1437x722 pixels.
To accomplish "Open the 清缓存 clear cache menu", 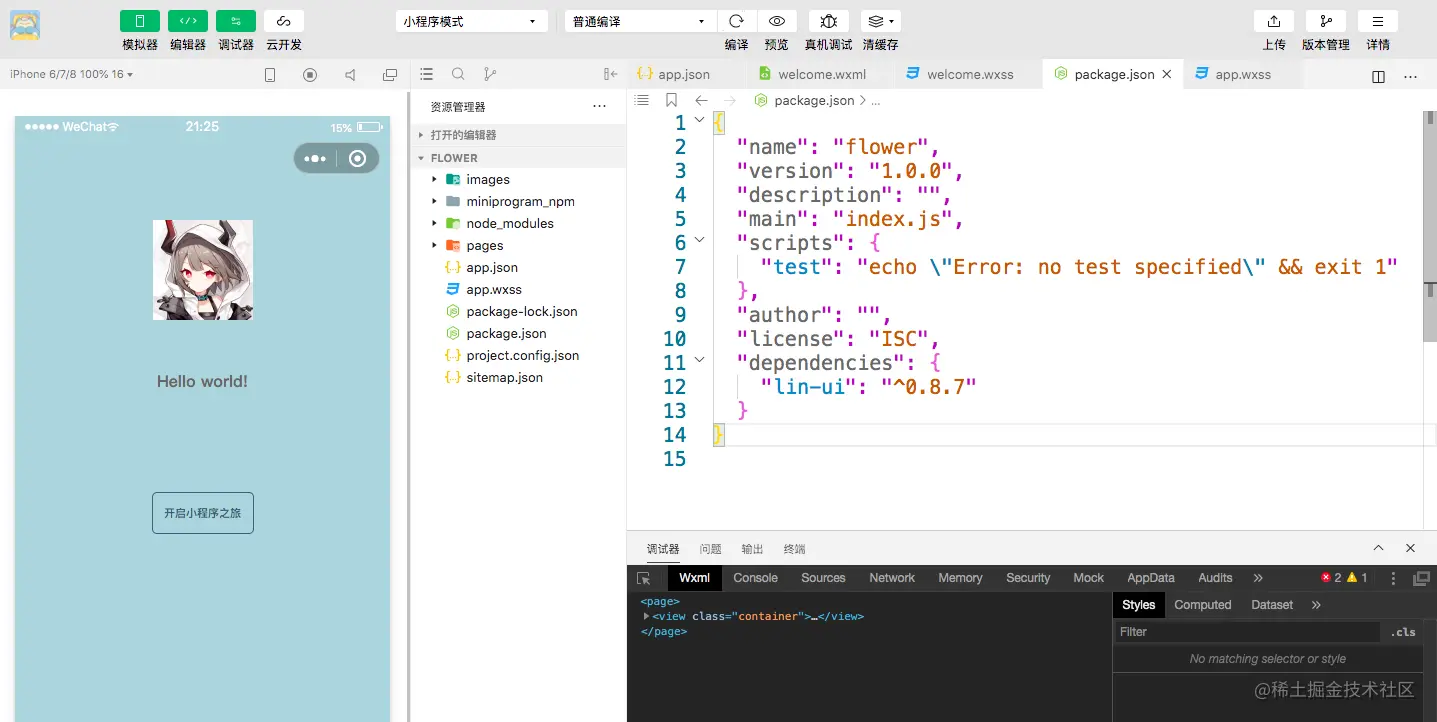I will click(x=880, y=21).
